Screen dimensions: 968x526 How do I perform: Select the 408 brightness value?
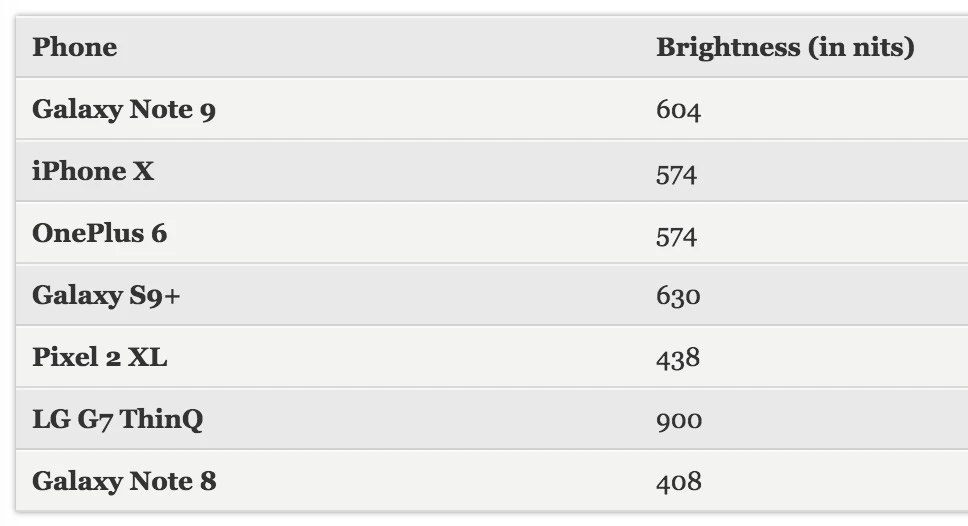(x=678, y=482)
